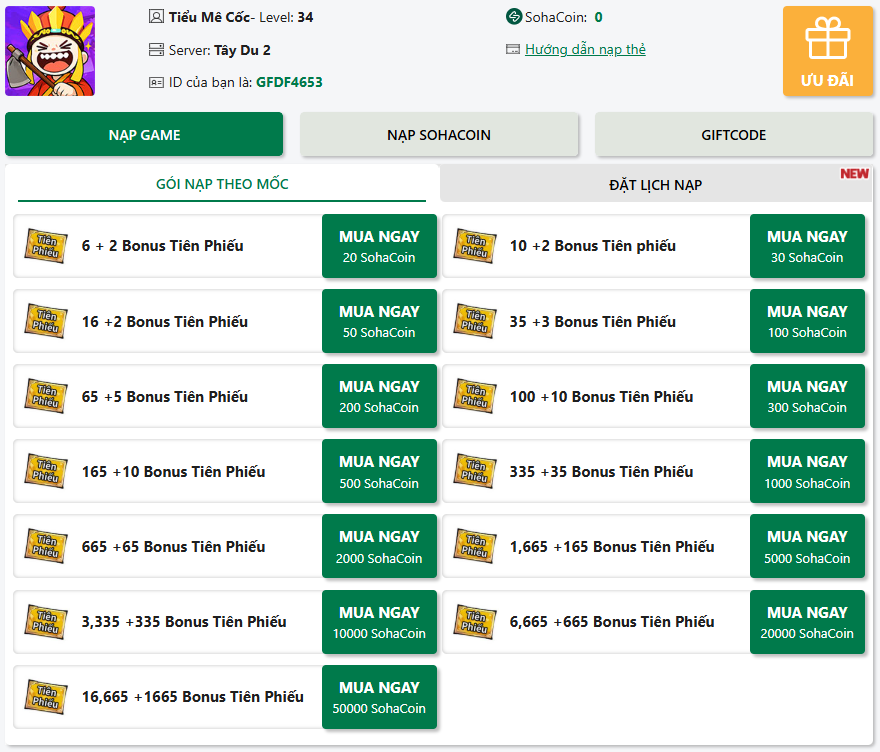
Task: Open the ƯU ĐÃI gift box
Action: (x=827, y=51)
